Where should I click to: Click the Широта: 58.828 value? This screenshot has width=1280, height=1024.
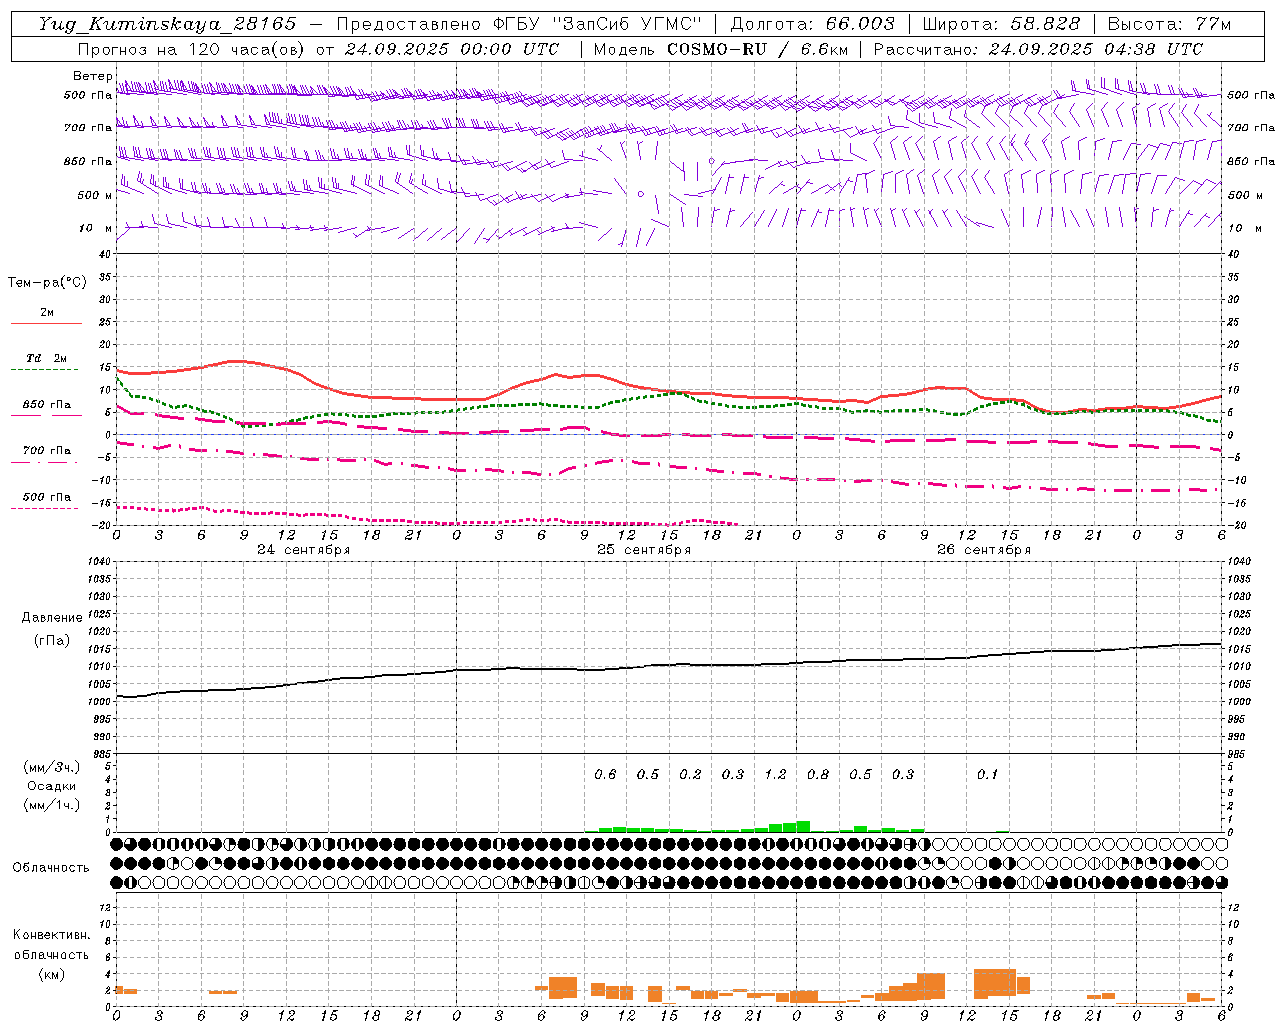[x=1001, y=24]
